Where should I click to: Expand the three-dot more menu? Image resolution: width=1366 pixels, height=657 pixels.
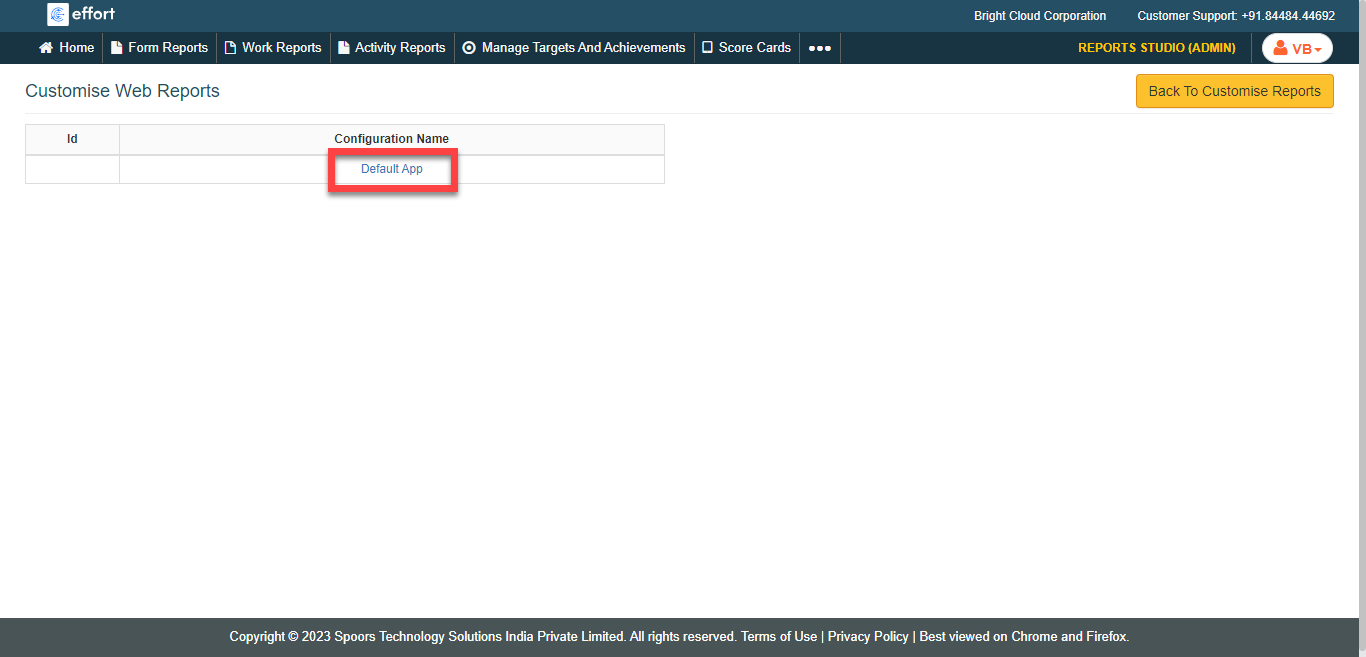[819, 48]
